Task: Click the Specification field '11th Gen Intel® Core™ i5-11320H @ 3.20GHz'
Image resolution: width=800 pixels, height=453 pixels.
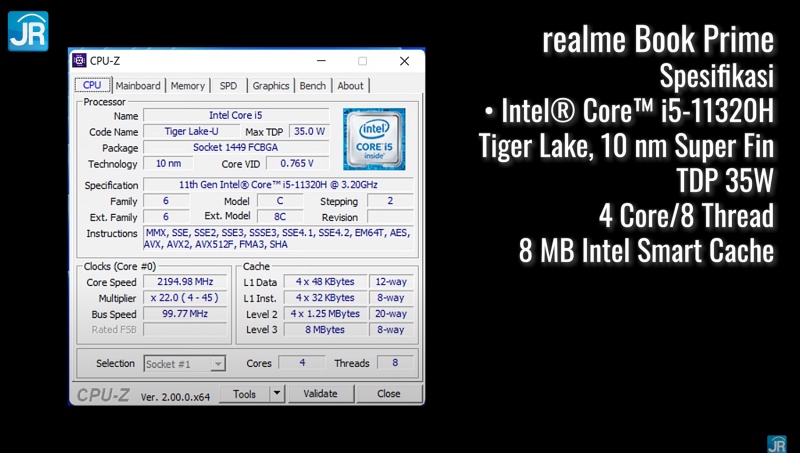Action: coord(278,185)
